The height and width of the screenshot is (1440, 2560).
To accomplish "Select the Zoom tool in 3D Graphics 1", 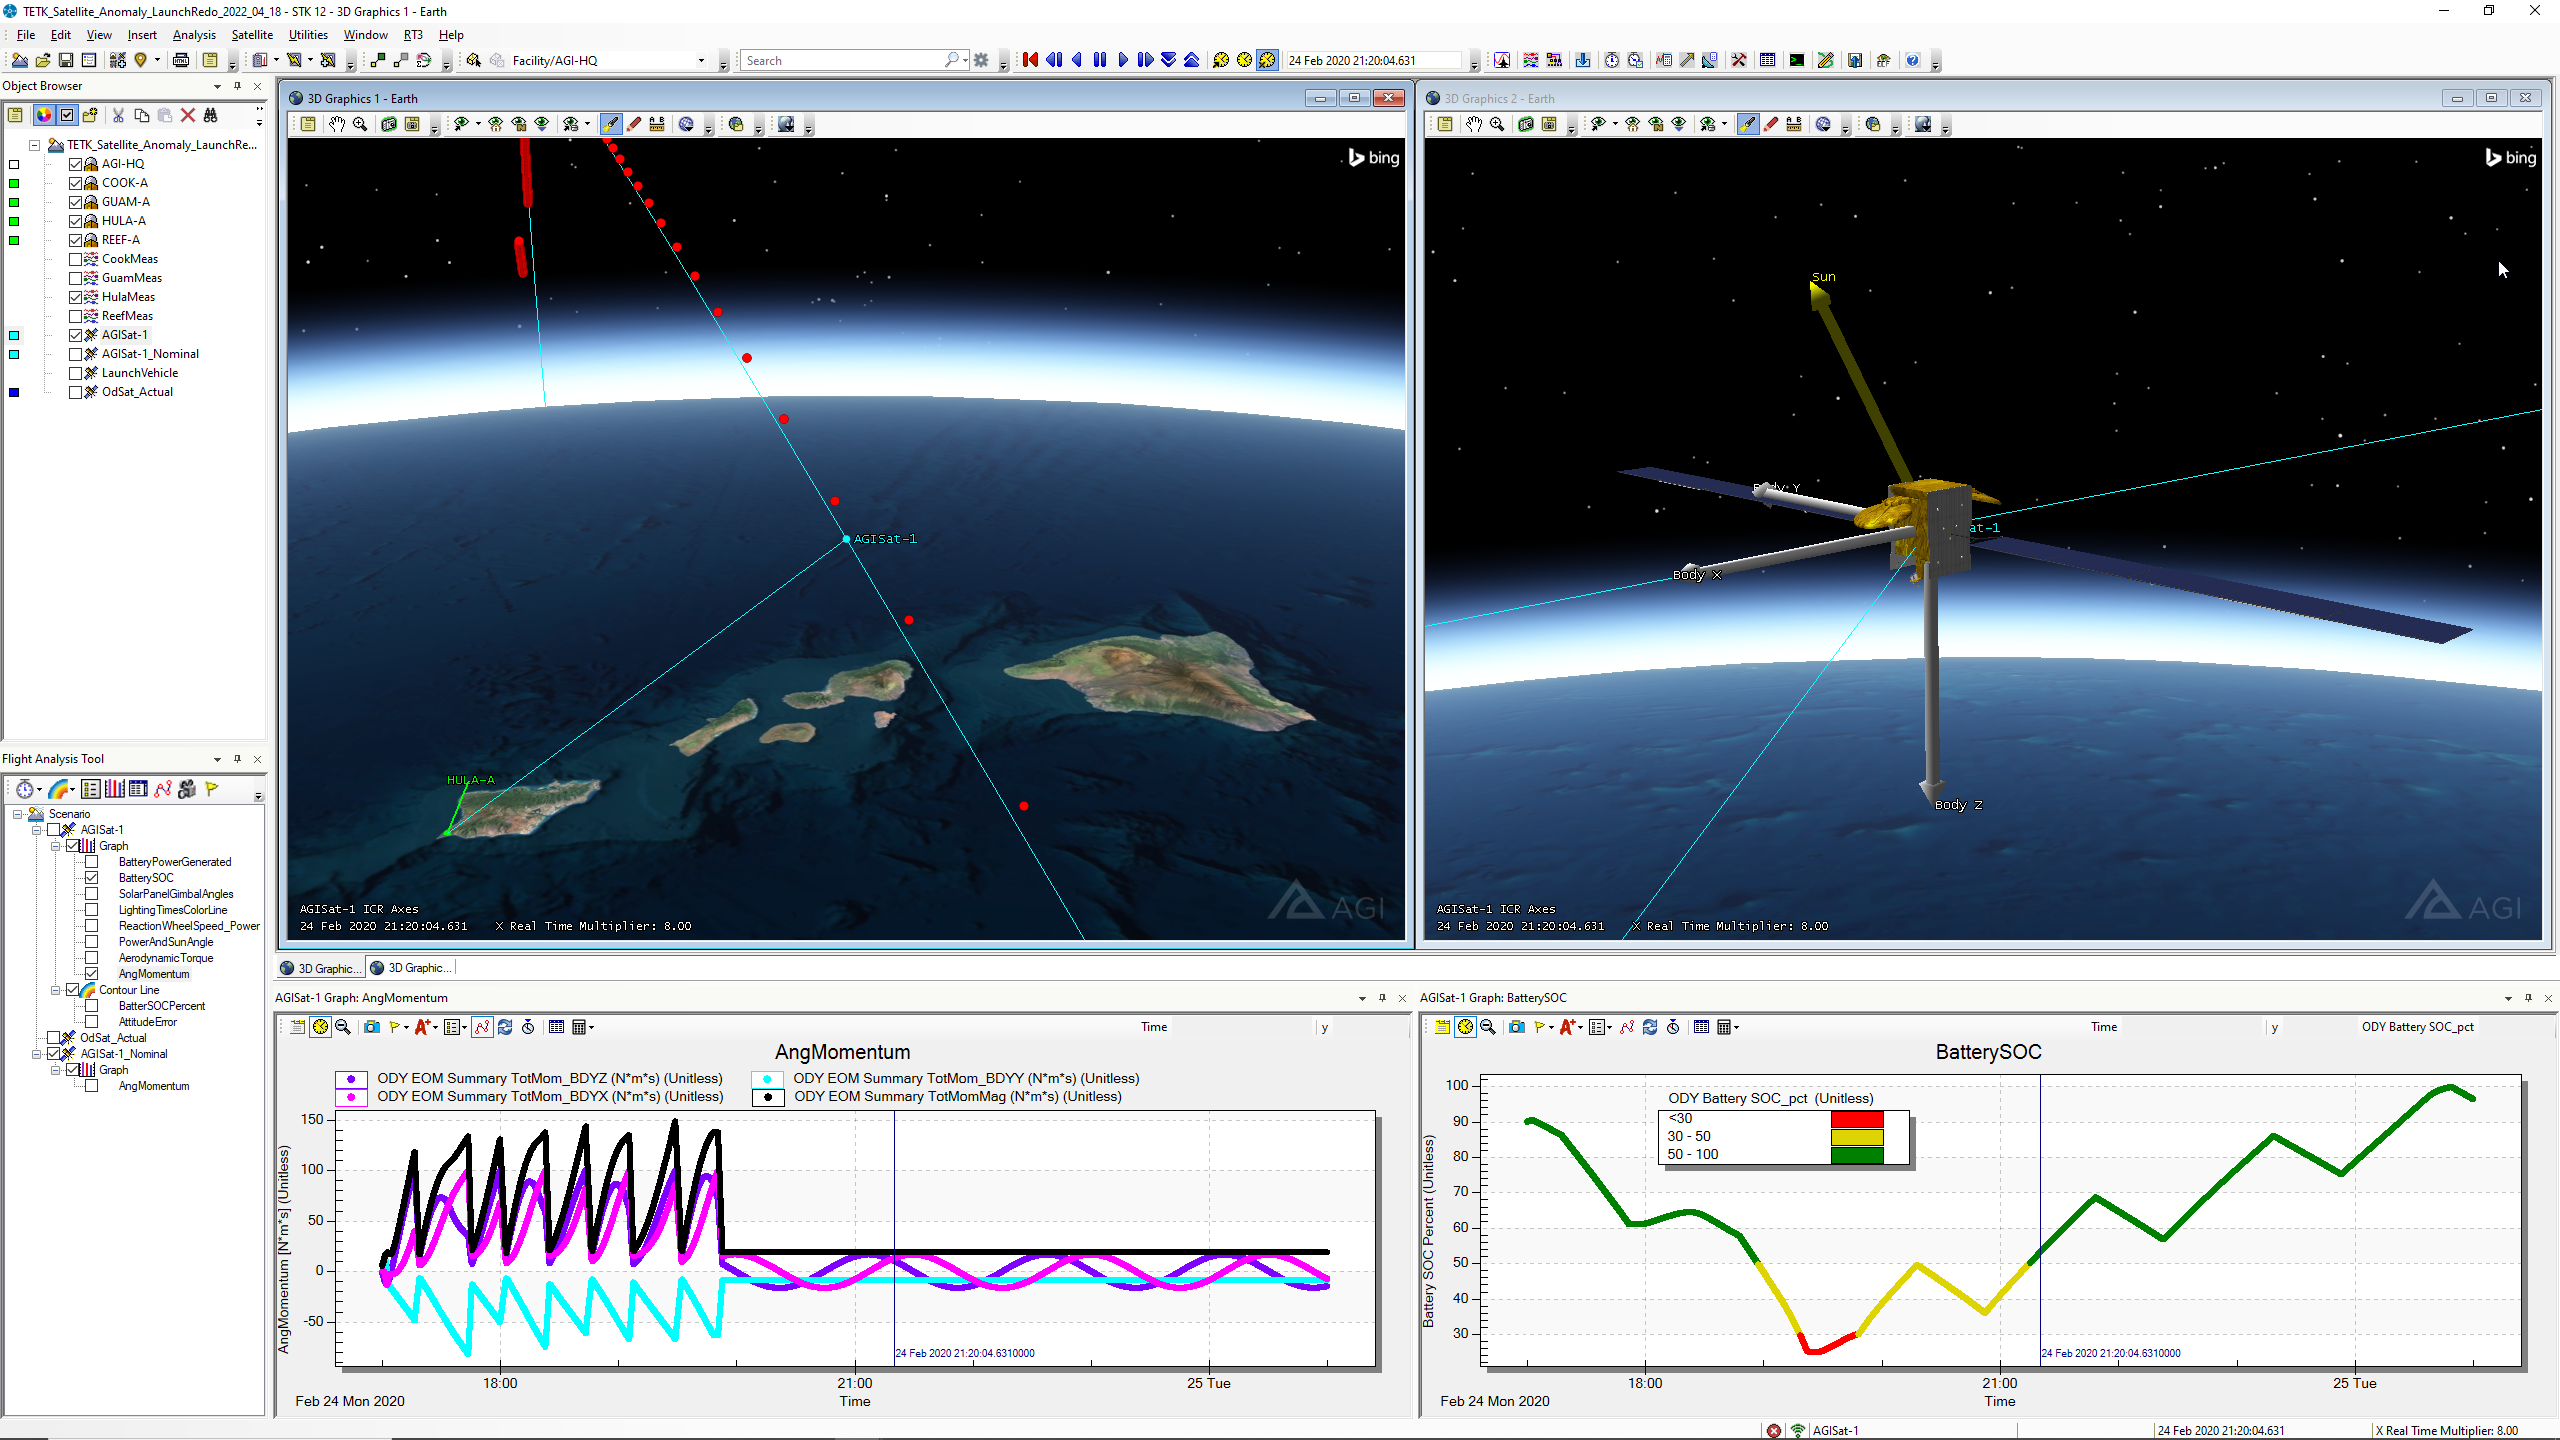I will pos(360,124).
